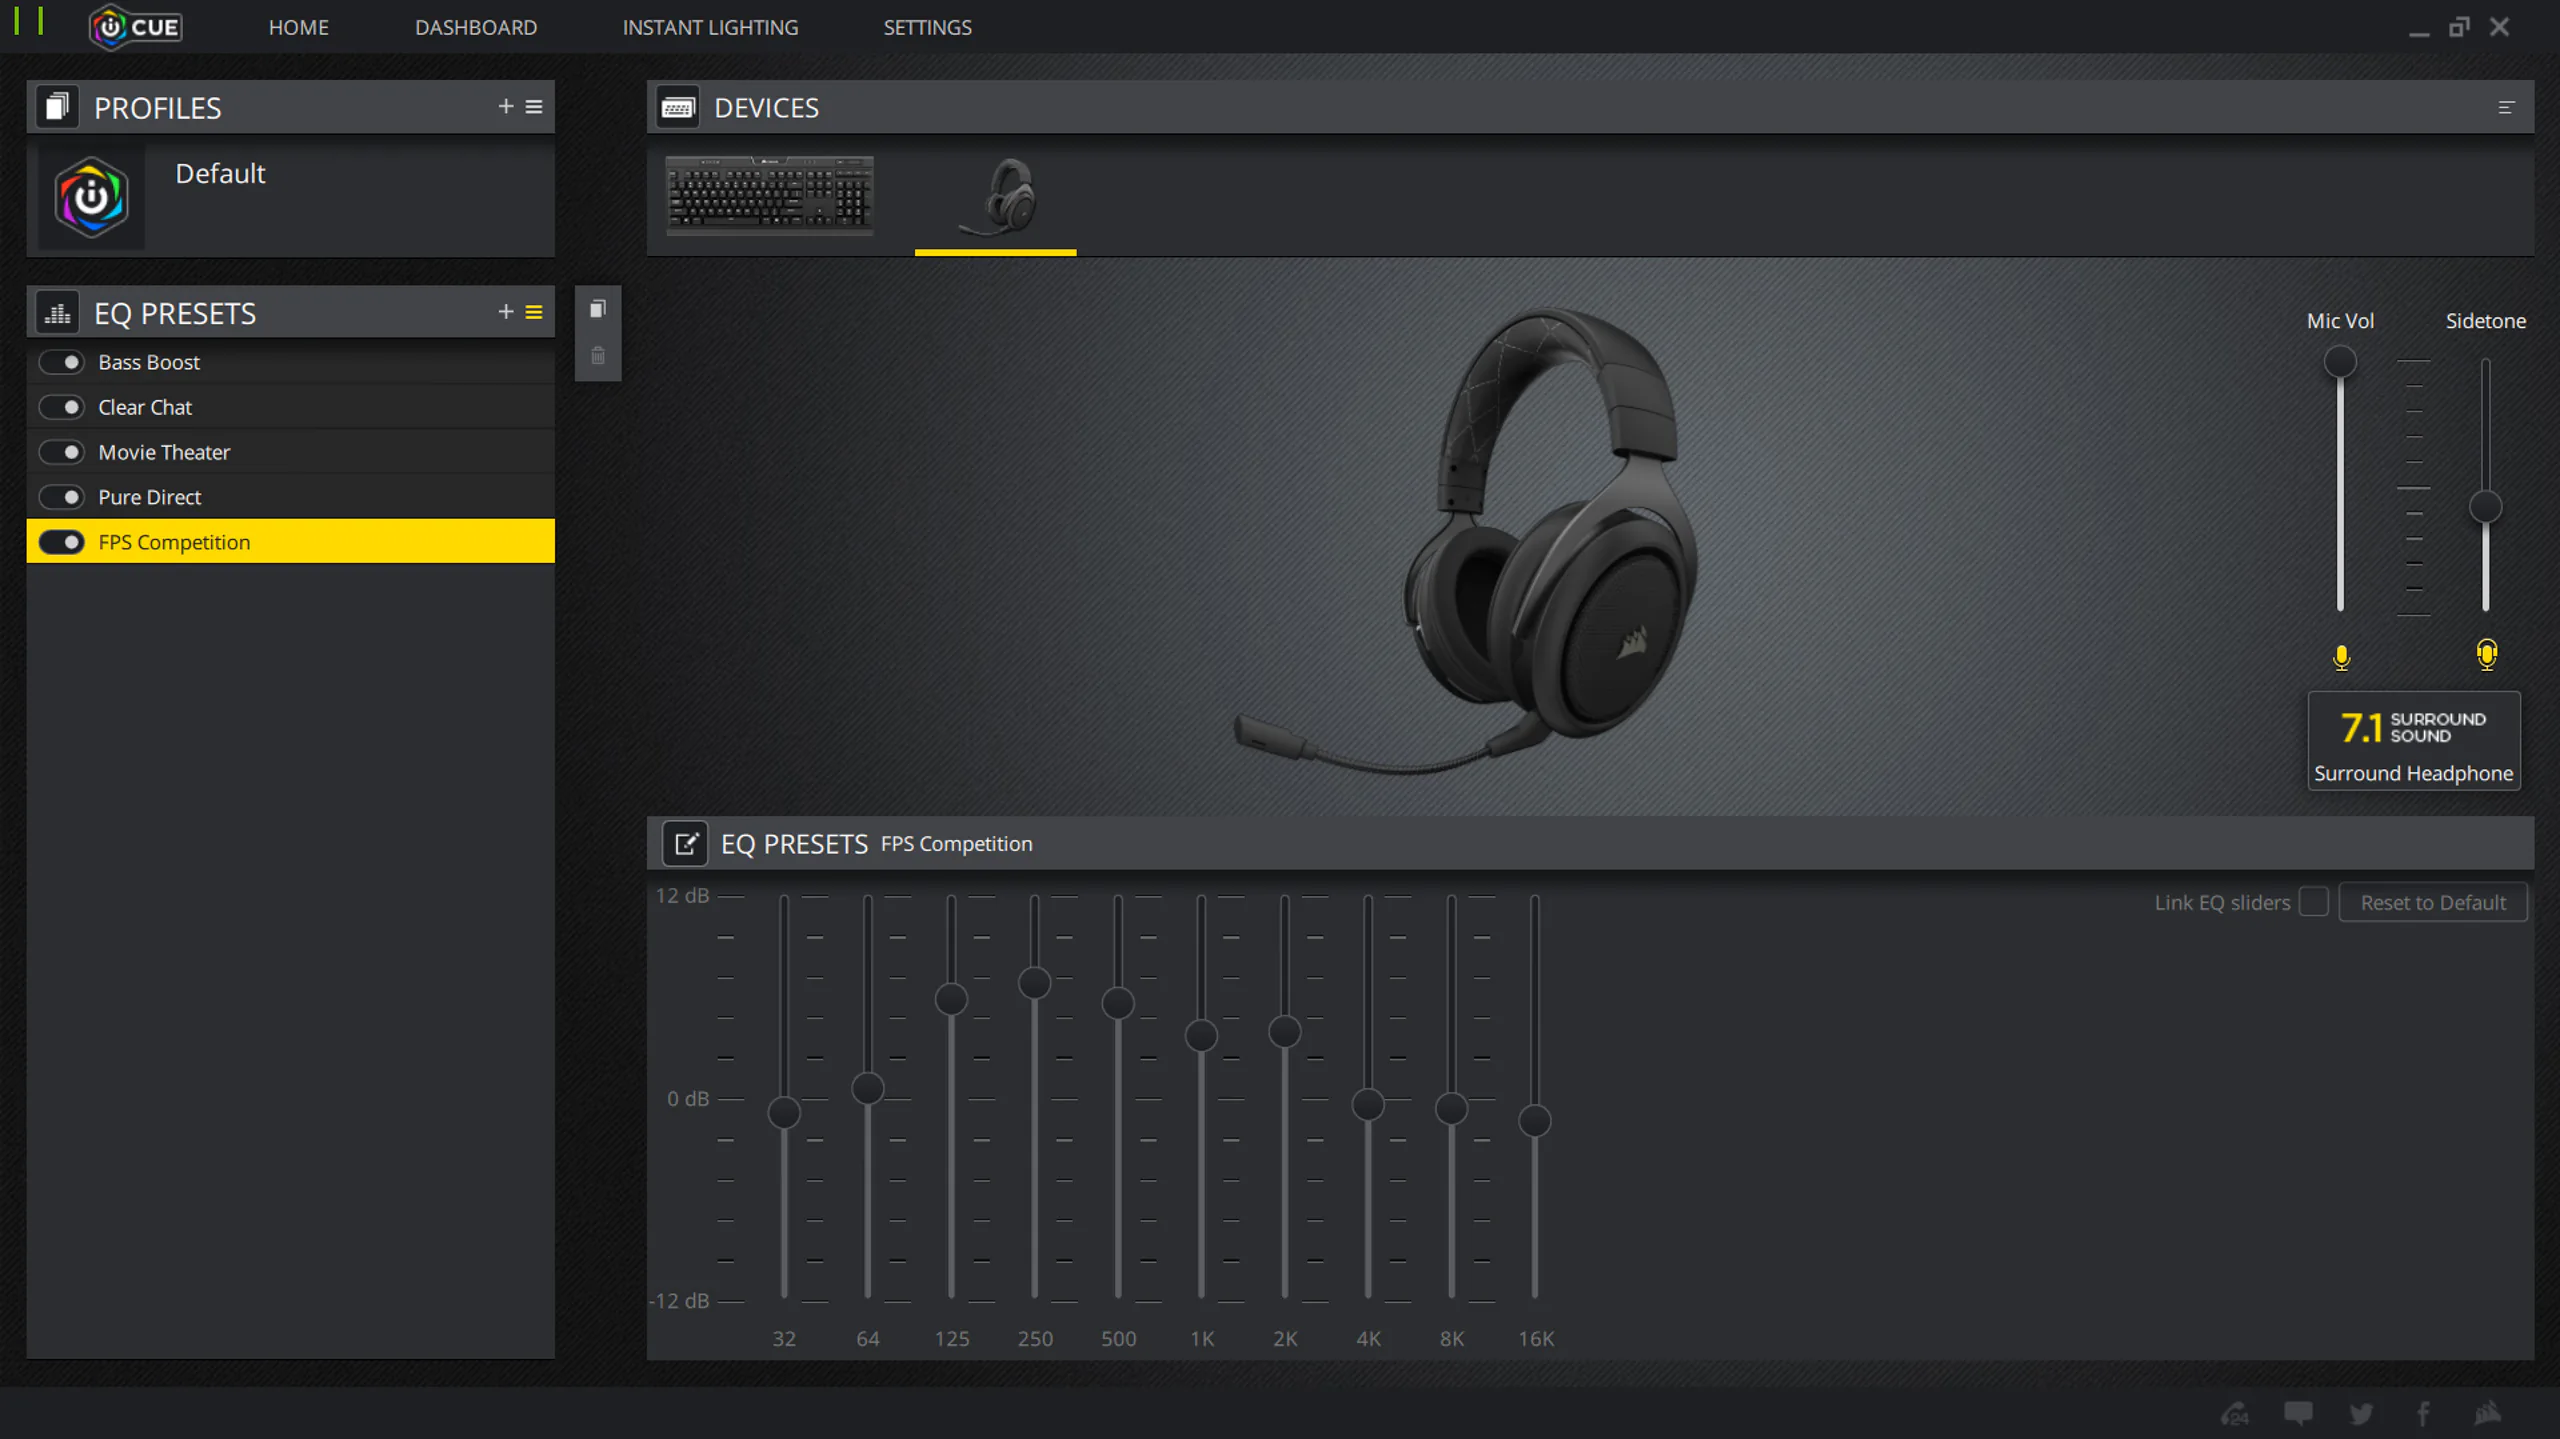Open the Devices panel options menu
Screen dimensions: 2560x1439
tap(2506, 107)
